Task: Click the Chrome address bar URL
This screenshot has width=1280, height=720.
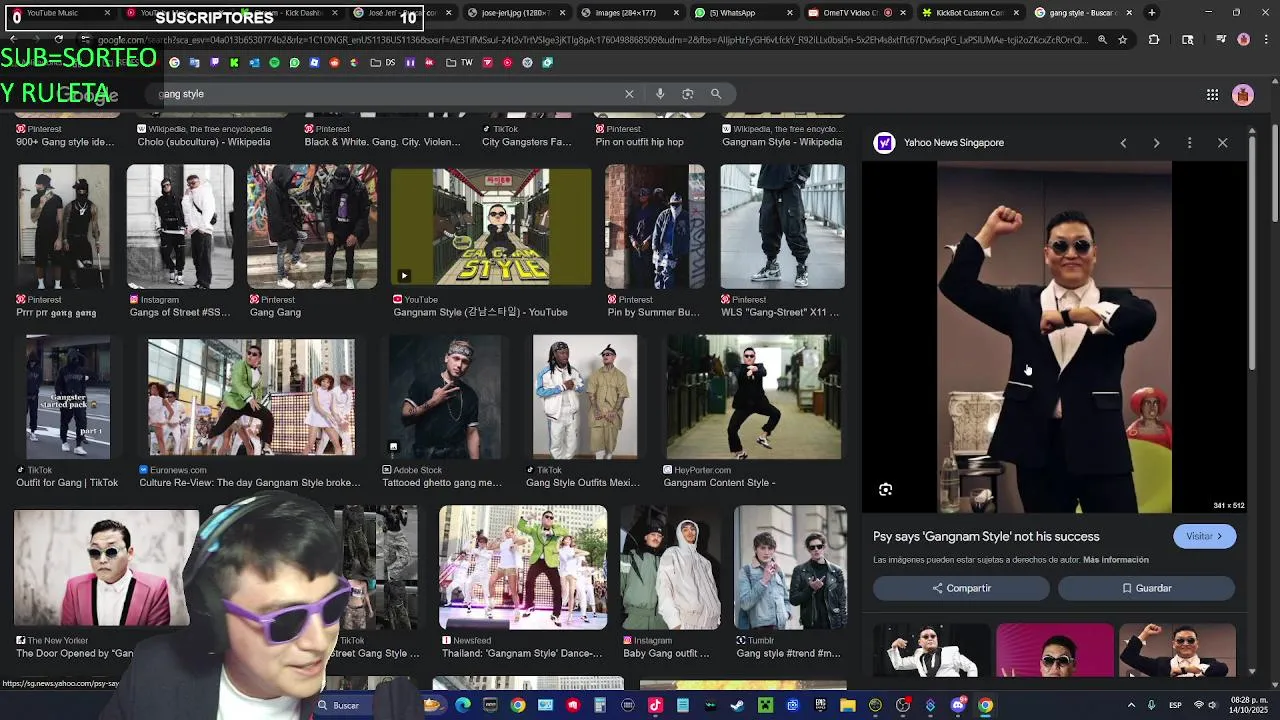Action: (590, 40)
